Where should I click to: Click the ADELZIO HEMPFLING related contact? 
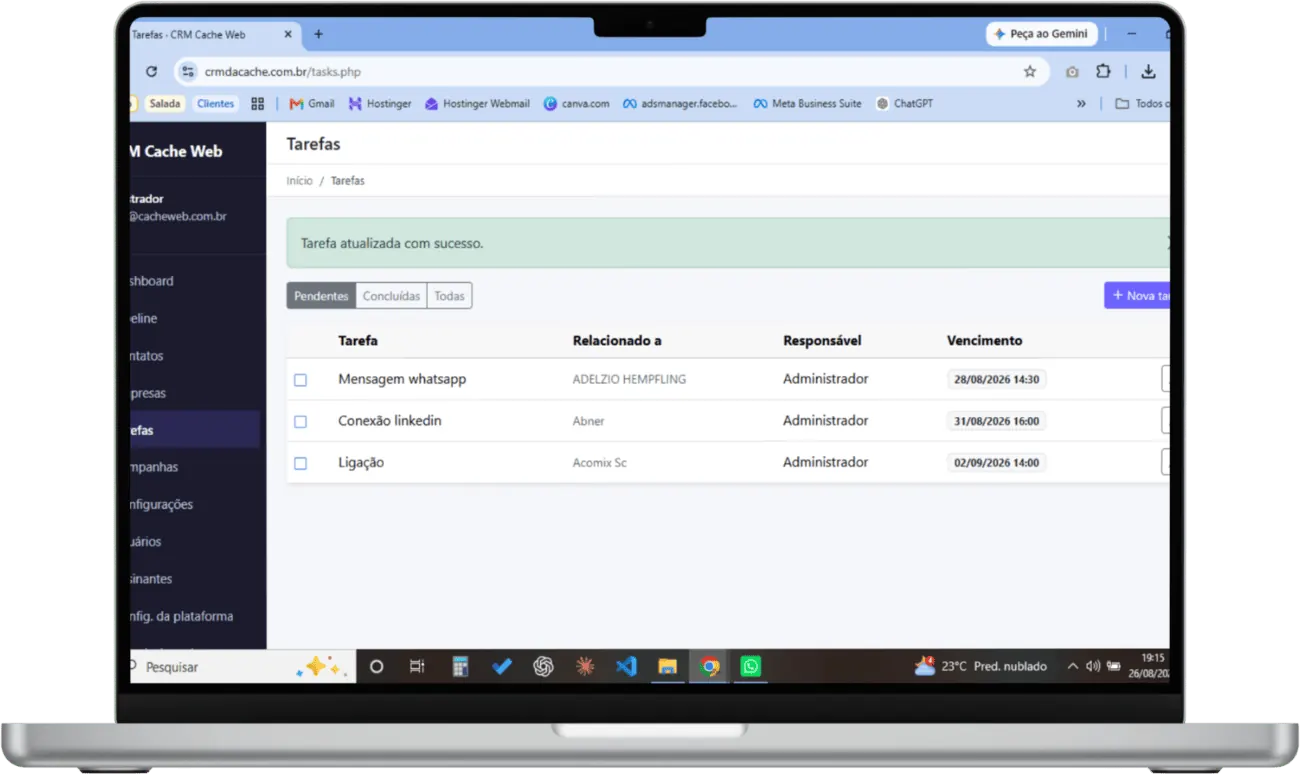(x=629, y=380)
